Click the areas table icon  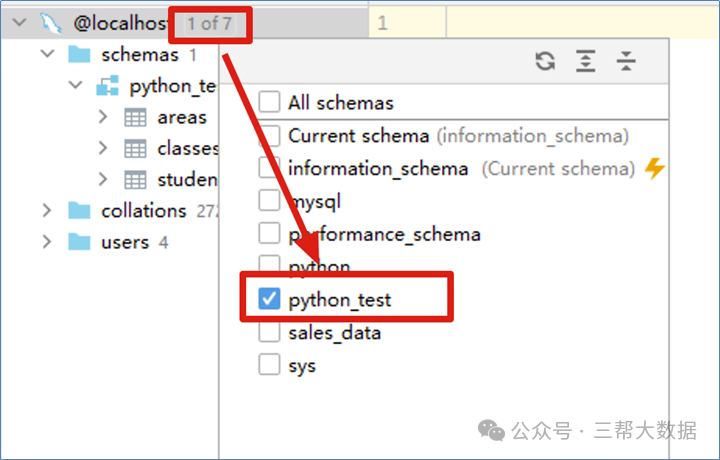[135, 117]
